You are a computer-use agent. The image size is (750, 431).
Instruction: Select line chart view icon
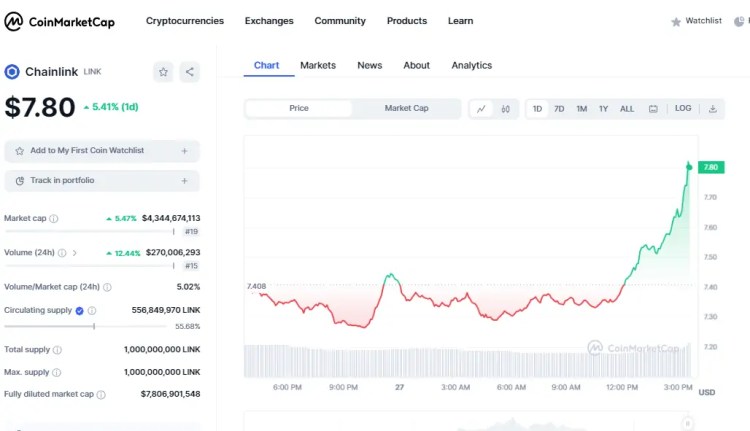tap(481, 109)
